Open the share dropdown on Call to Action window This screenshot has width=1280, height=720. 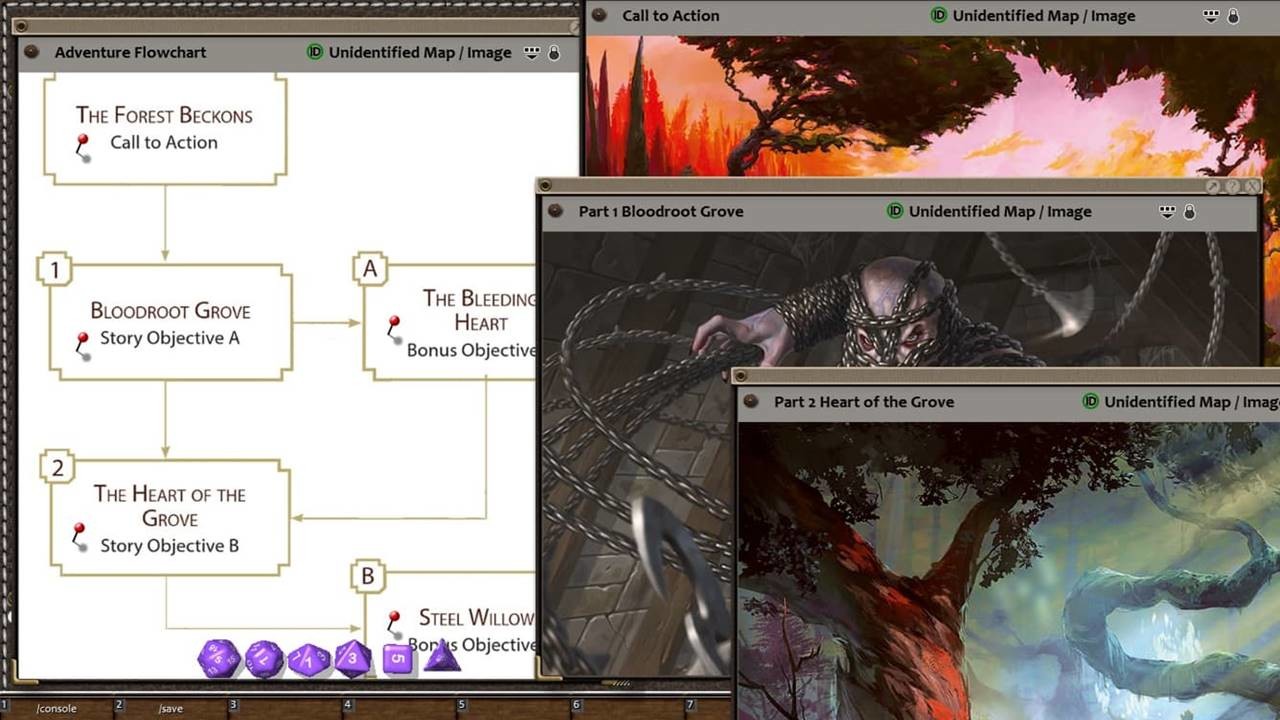pos(1211,16)
